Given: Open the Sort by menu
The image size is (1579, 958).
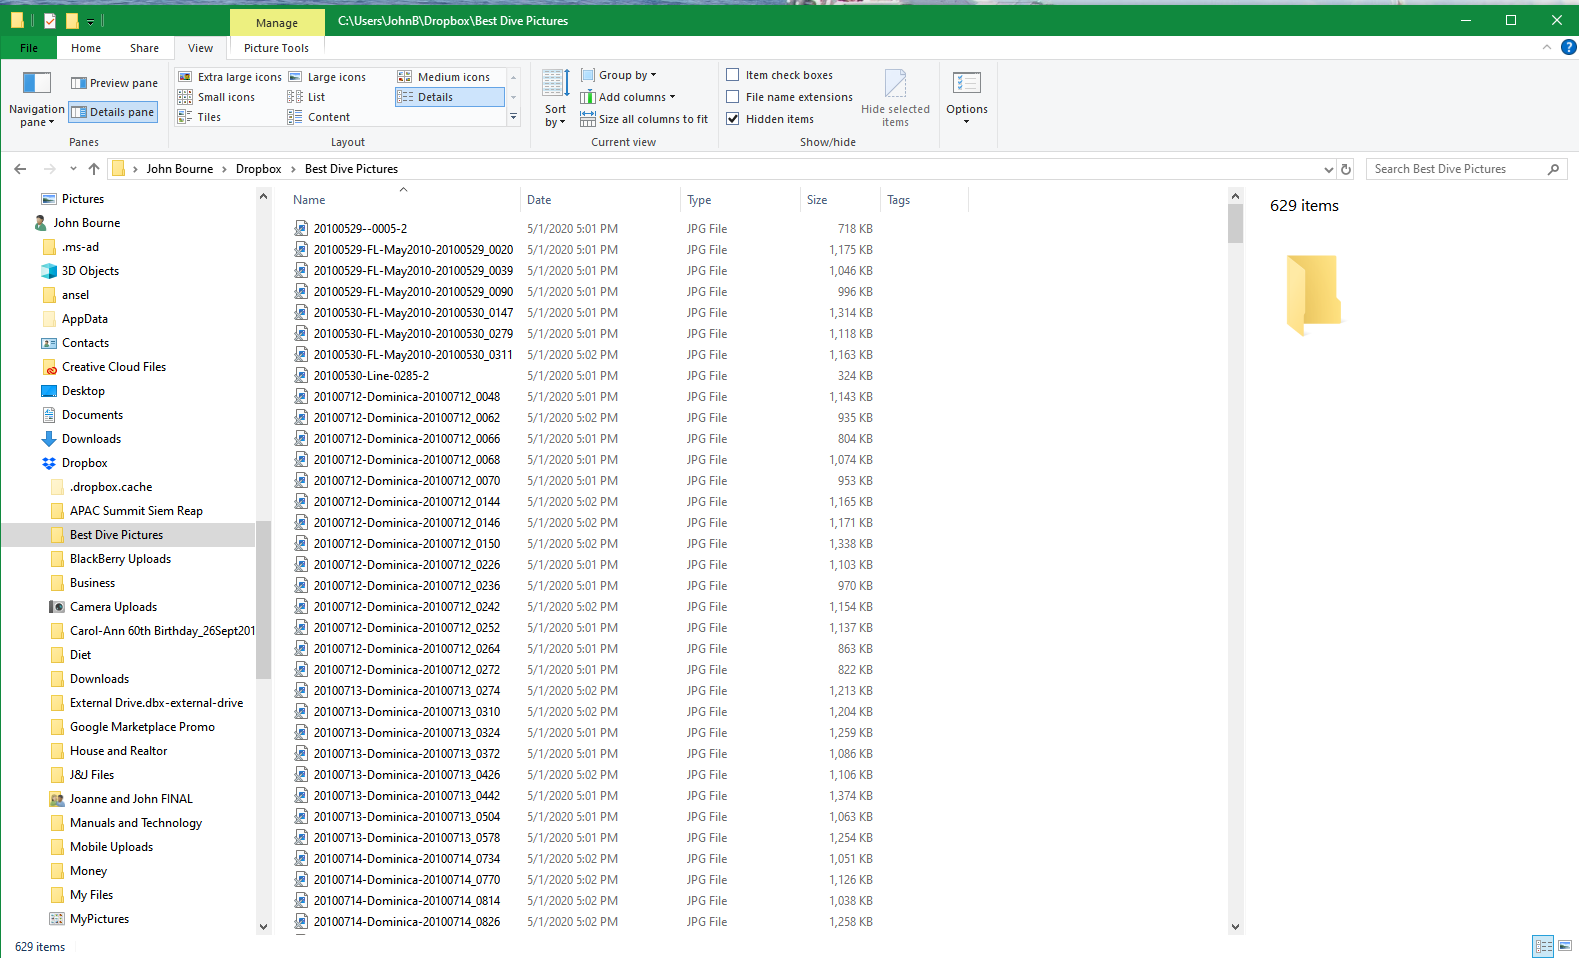Looking at the screenshot, I should [x=555, y=98].
